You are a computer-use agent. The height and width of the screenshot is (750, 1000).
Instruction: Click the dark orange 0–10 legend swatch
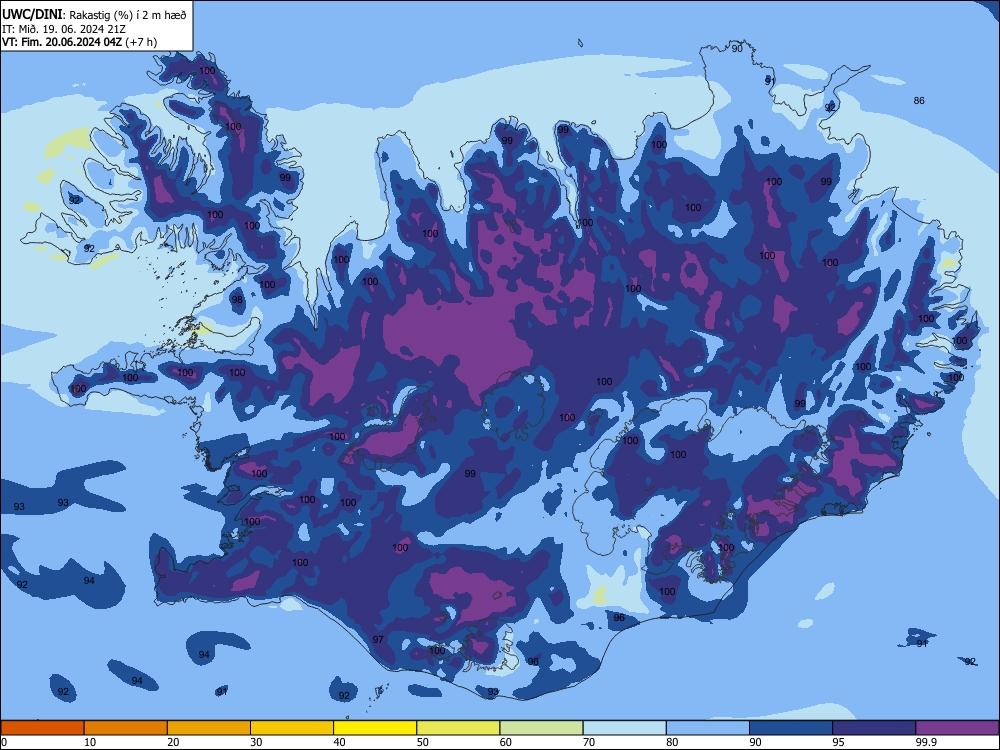(x=42, y=728)
